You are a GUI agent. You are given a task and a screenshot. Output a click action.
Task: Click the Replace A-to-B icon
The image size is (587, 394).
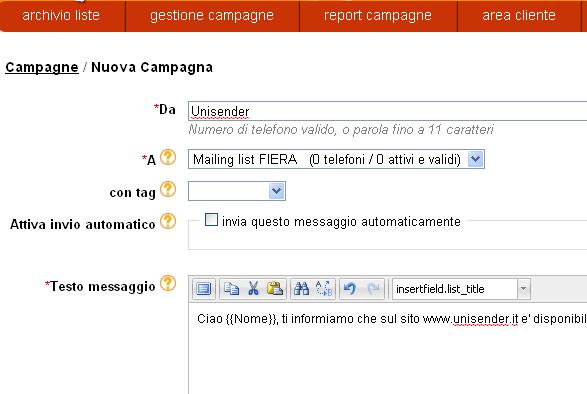coord(323,289)
